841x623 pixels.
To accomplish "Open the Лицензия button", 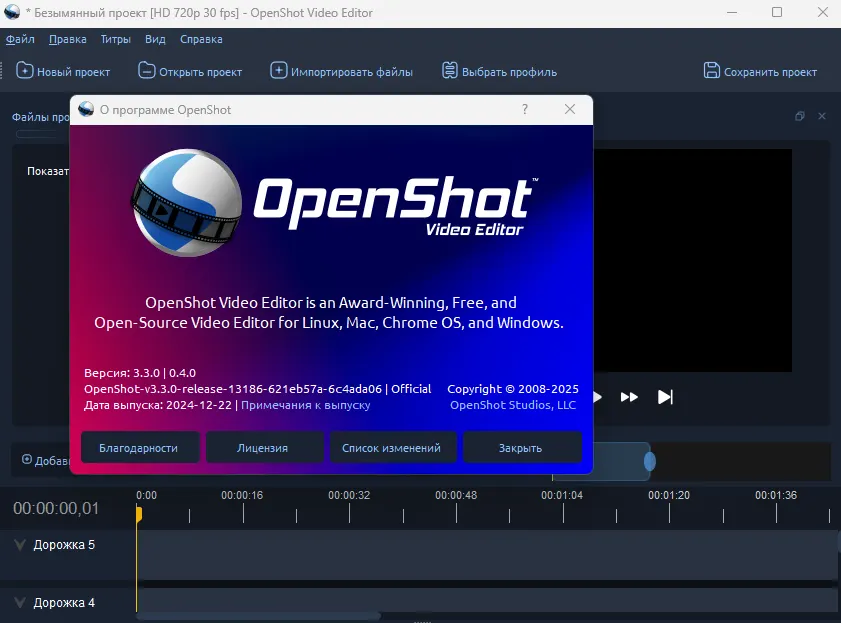I will point(263,448).
